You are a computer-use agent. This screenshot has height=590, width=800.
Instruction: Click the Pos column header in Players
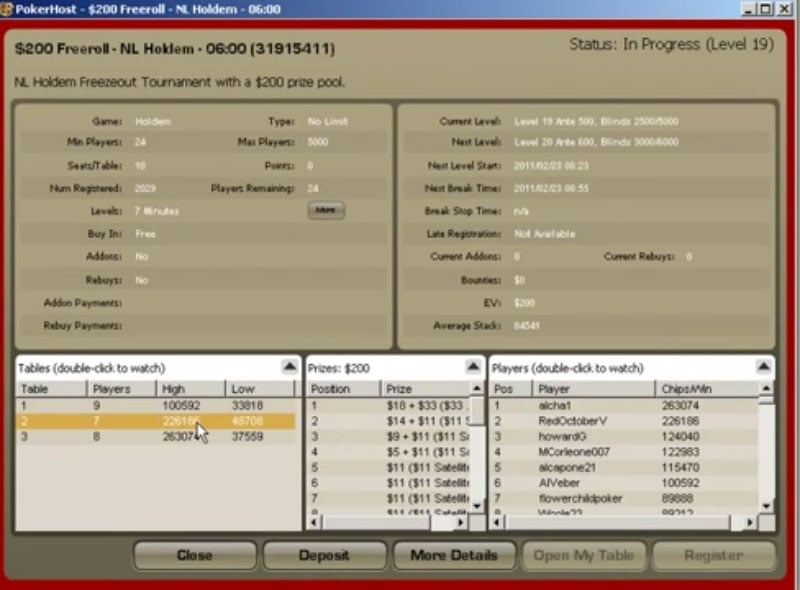coord(511,389)
